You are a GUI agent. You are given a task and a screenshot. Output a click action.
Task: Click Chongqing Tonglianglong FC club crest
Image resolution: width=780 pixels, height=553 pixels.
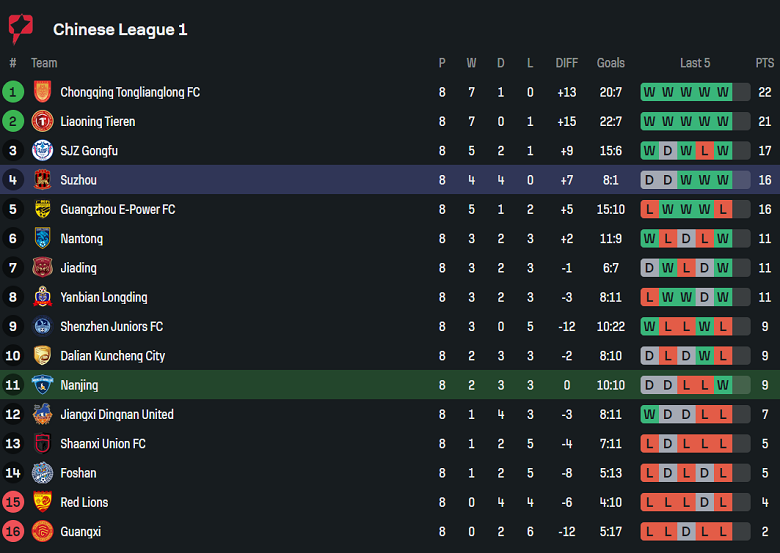[42, 92]
